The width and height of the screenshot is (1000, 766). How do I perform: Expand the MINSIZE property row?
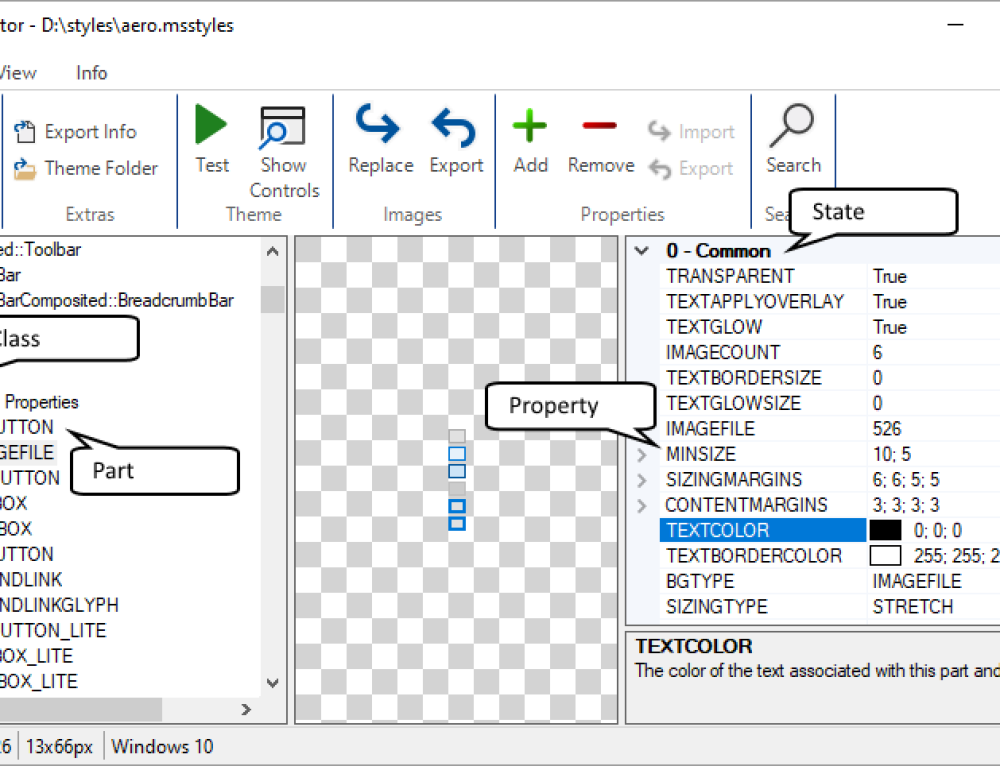641,455
